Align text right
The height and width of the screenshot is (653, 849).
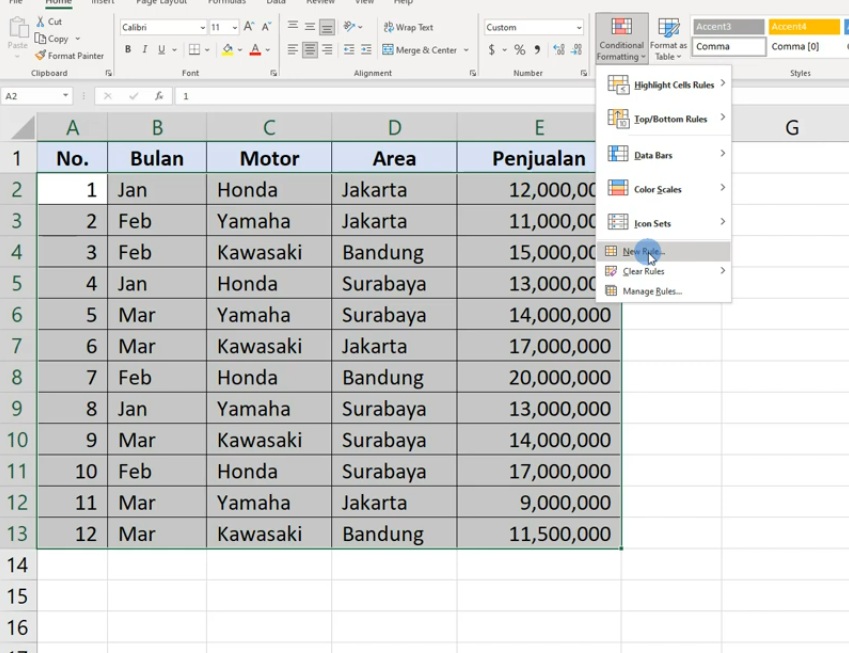327,50
